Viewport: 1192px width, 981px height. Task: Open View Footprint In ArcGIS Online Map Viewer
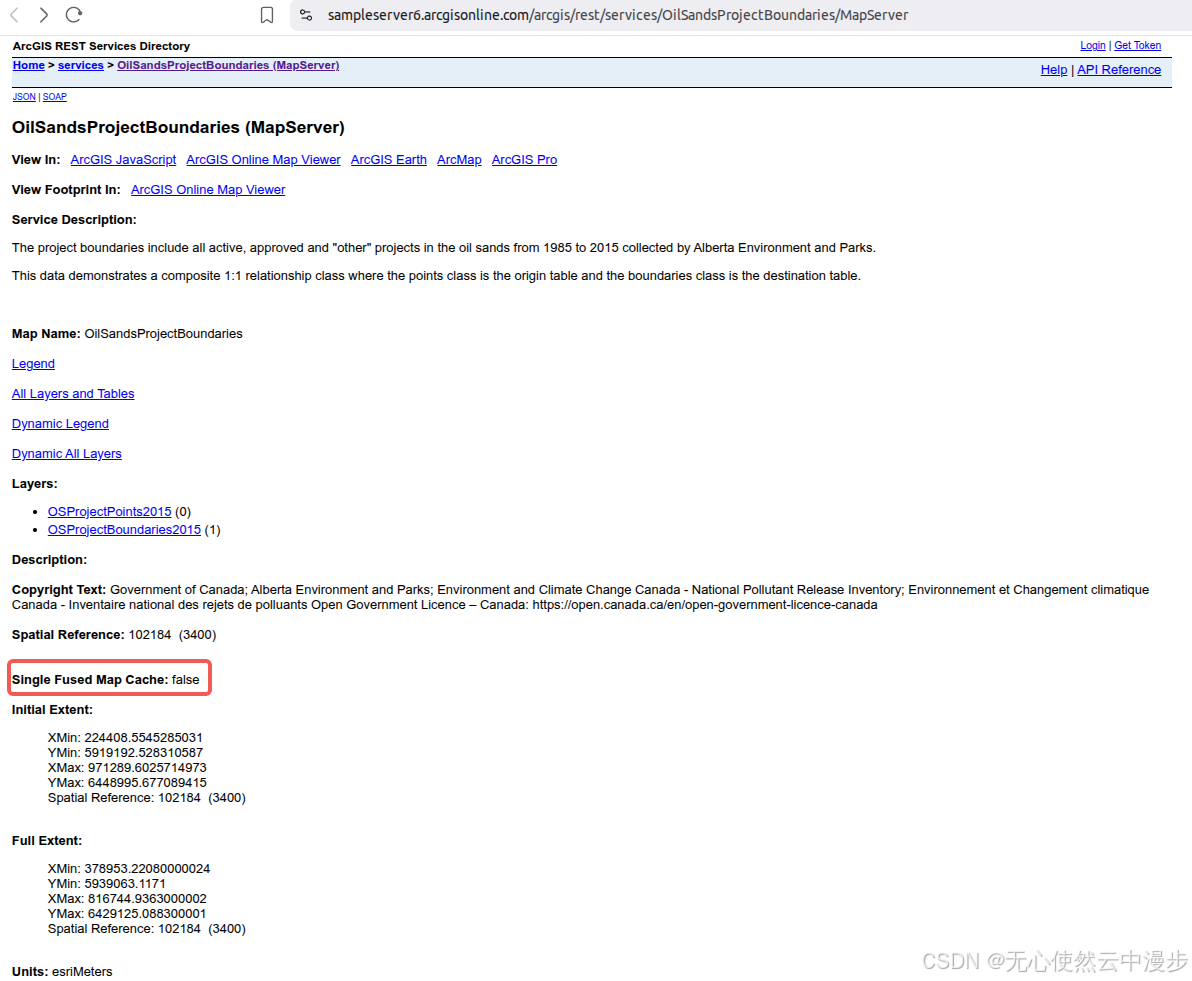(x=208, y=190)
